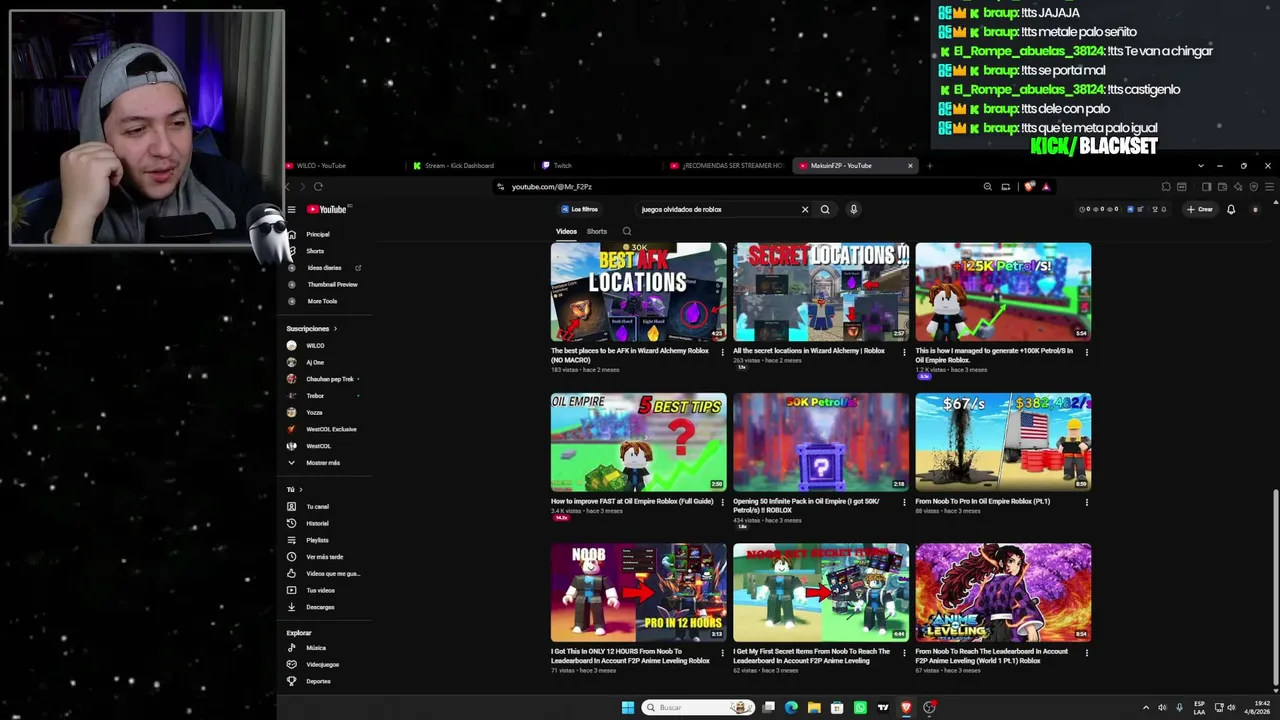Open the WestCOL Exclusive subscription
This screenshot has height=720, width=1280.
point(331,429)
